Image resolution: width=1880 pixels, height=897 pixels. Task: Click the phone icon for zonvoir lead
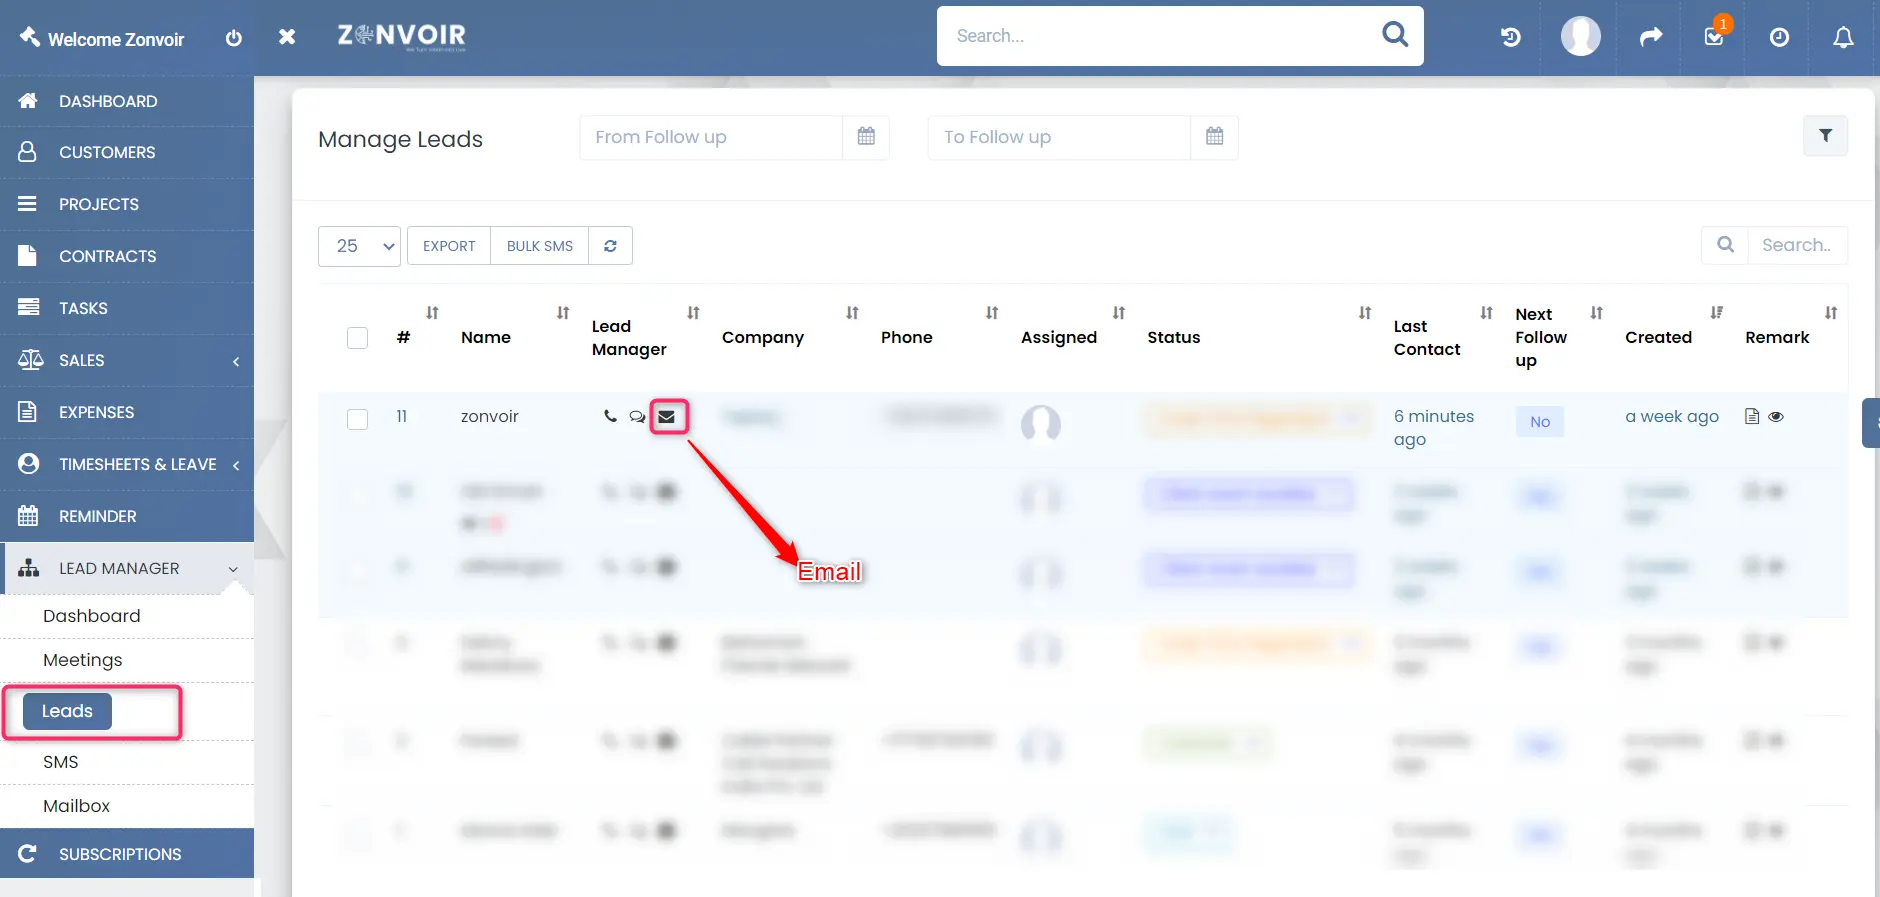click(610, 416)
